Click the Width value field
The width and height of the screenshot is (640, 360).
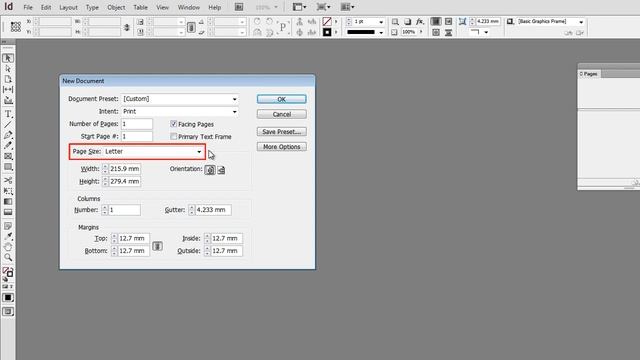pos(124,169)
